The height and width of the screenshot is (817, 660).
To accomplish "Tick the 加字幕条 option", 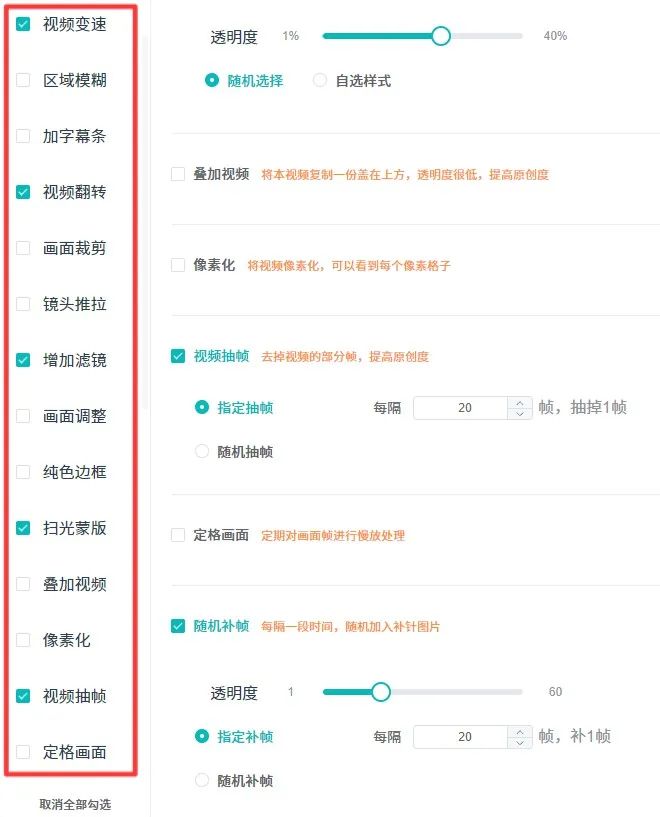I will (23, 136).
